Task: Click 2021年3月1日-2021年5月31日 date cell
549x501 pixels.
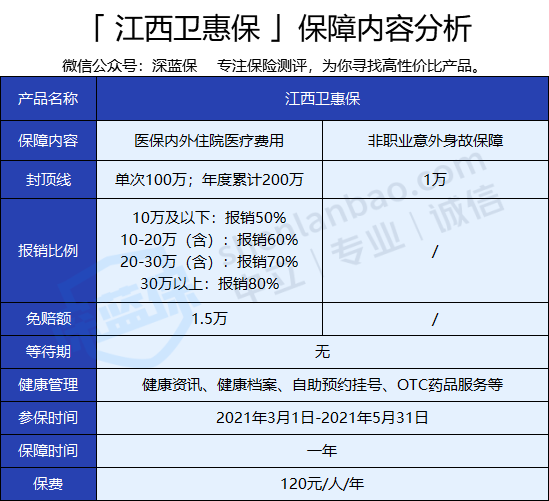Action: (322, 418)
